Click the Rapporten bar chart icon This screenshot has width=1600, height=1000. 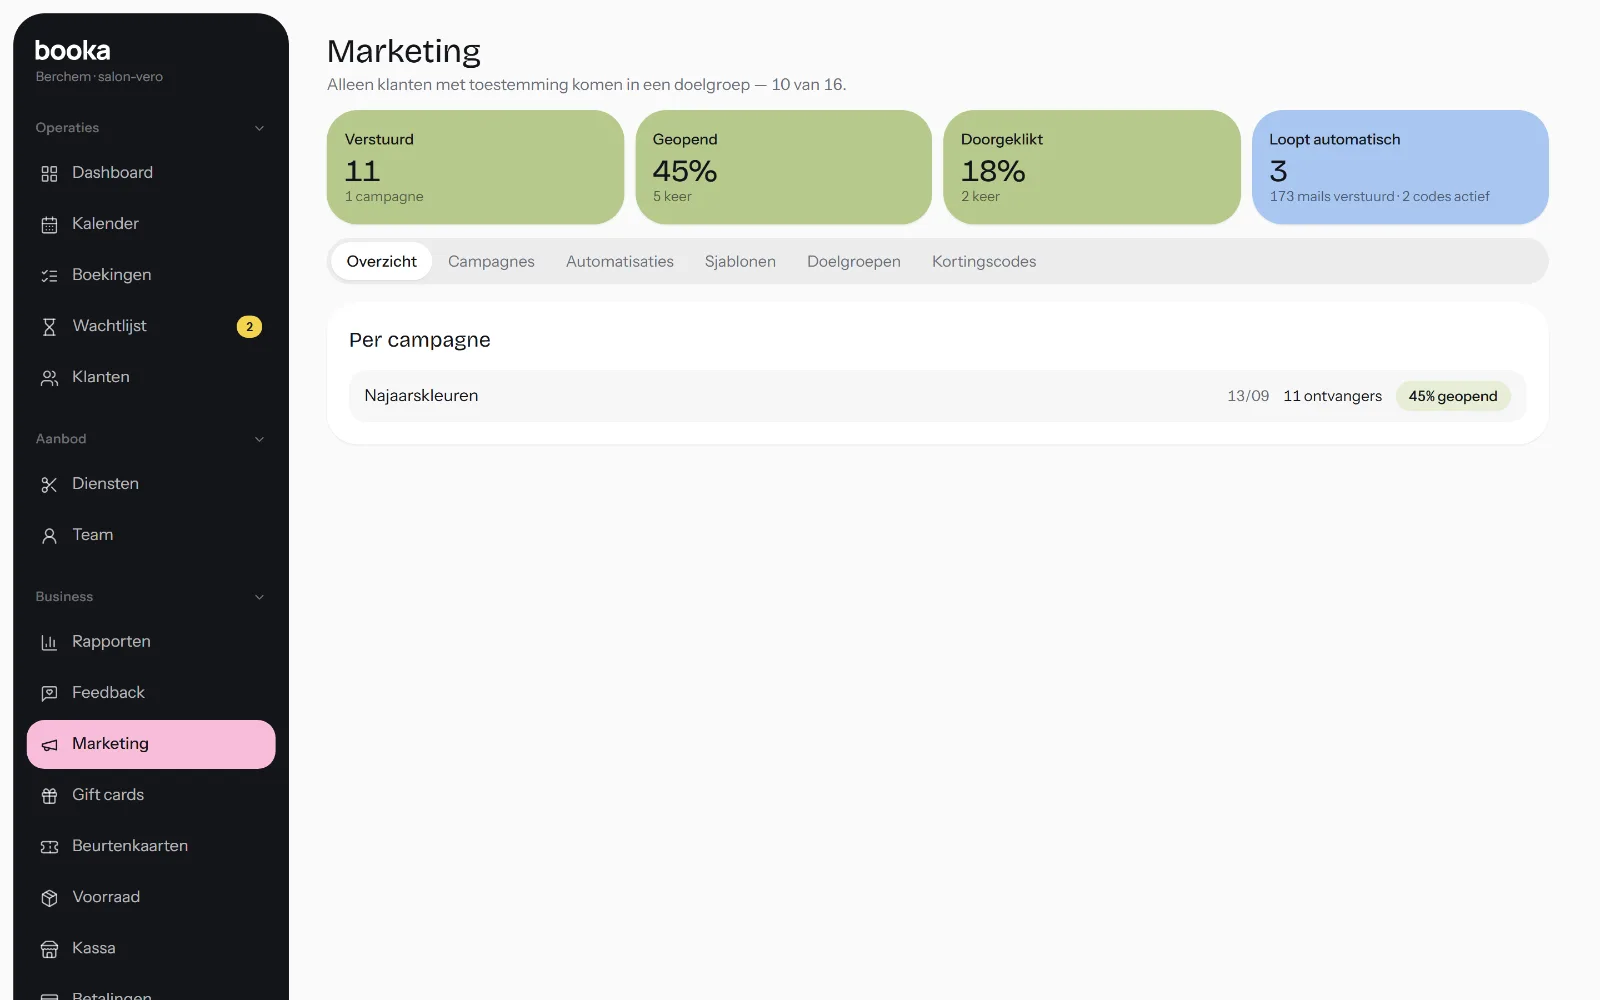(x=49, y=643)
